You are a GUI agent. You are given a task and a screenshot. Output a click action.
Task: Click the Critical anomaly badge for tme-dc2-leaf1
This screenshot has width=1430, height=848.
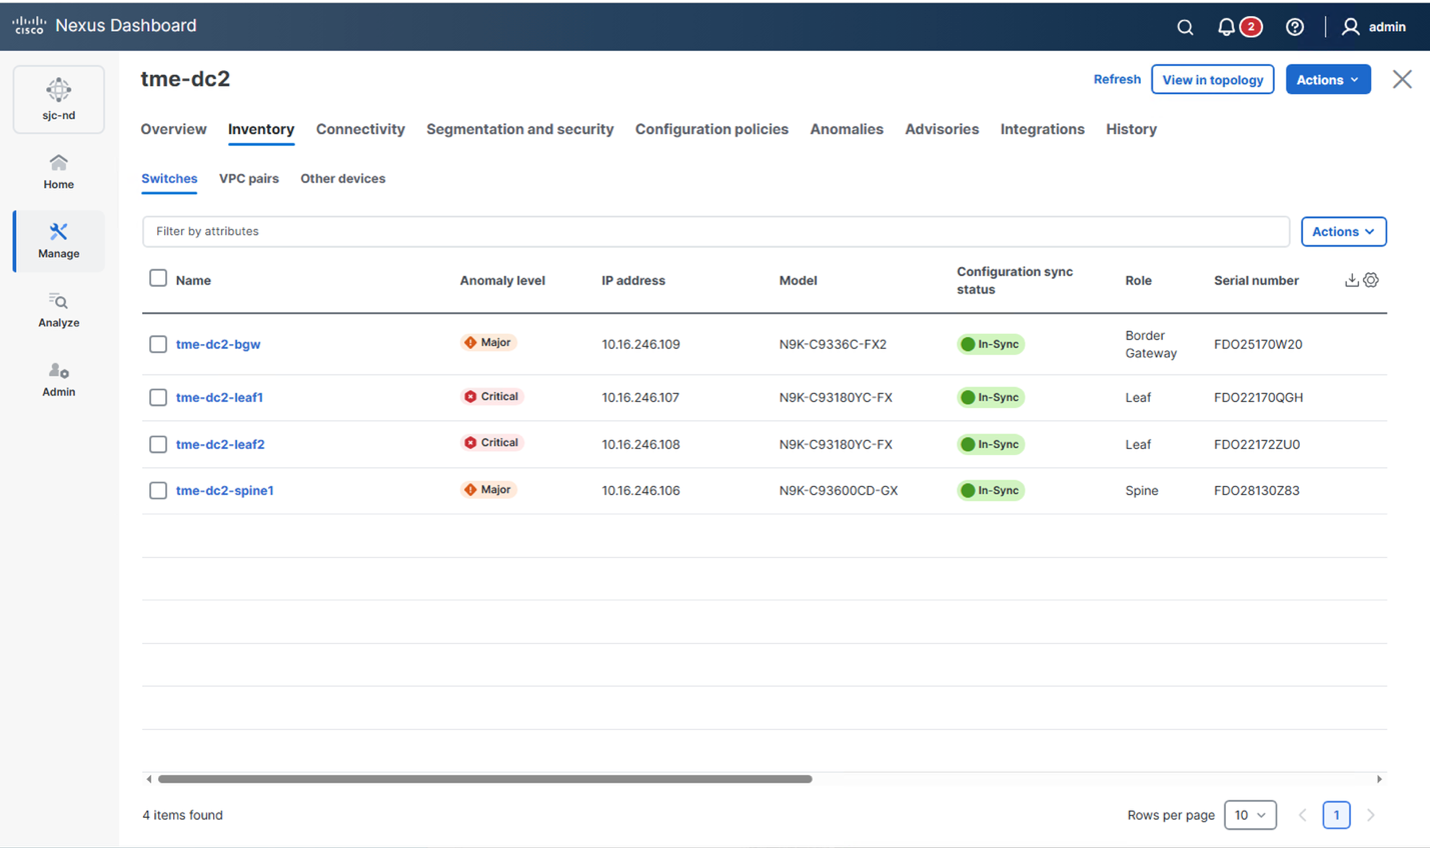pos(491,397)
